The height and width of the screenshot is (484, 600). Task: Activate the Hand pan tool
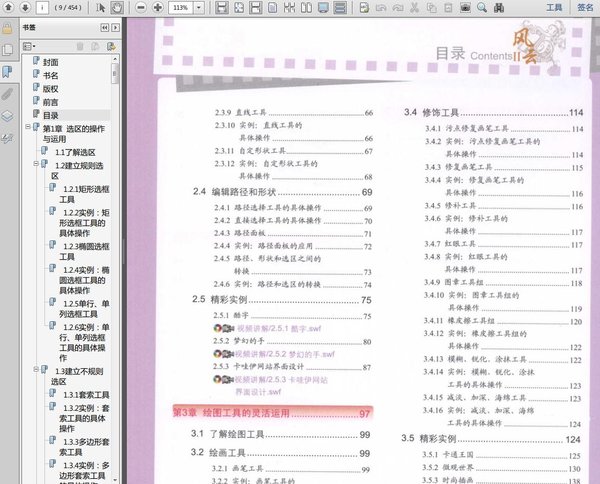click(117, 7)
